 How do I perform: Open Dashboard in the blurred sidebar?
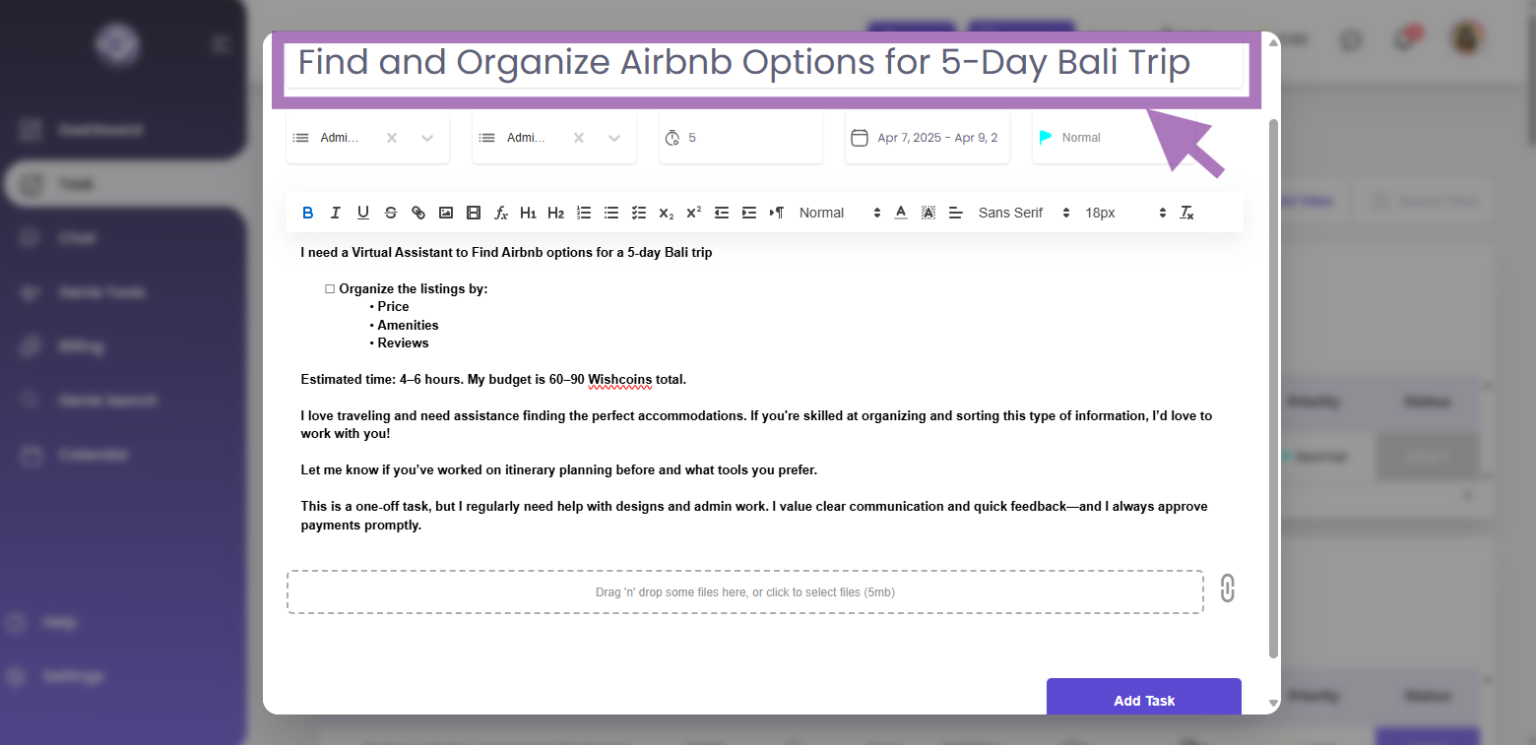[x=99, y=130]
